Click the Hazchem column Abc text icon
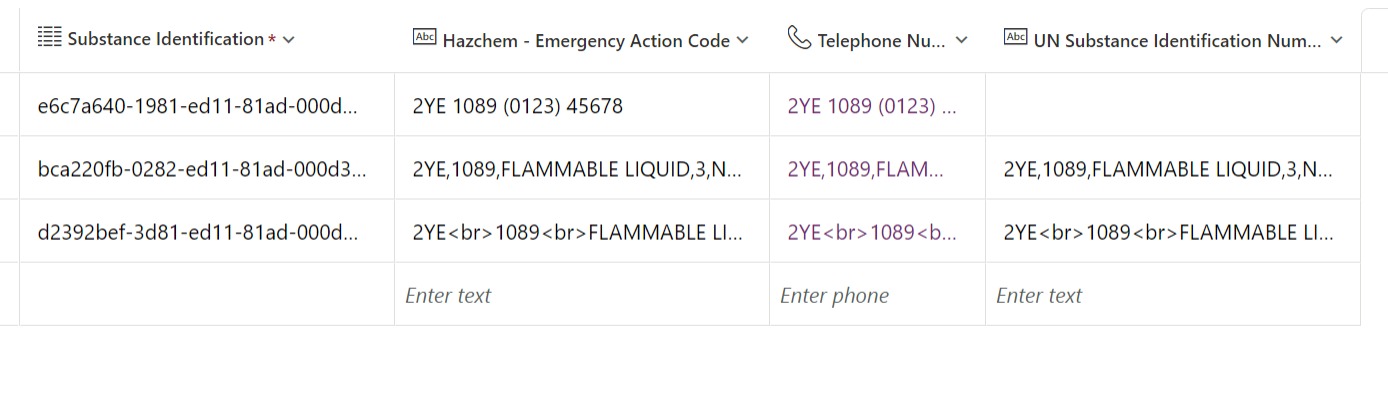Viewport: 1388px width, 396px height. point(424,38)
